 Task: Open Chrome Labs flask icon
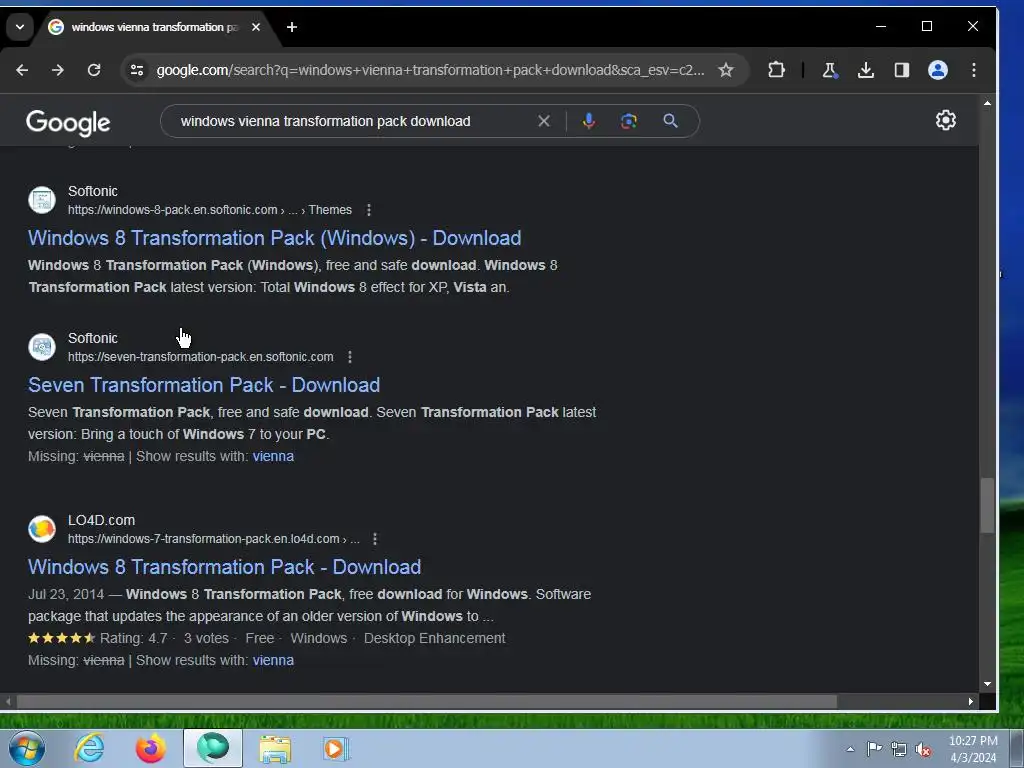(x=829, y=70)
